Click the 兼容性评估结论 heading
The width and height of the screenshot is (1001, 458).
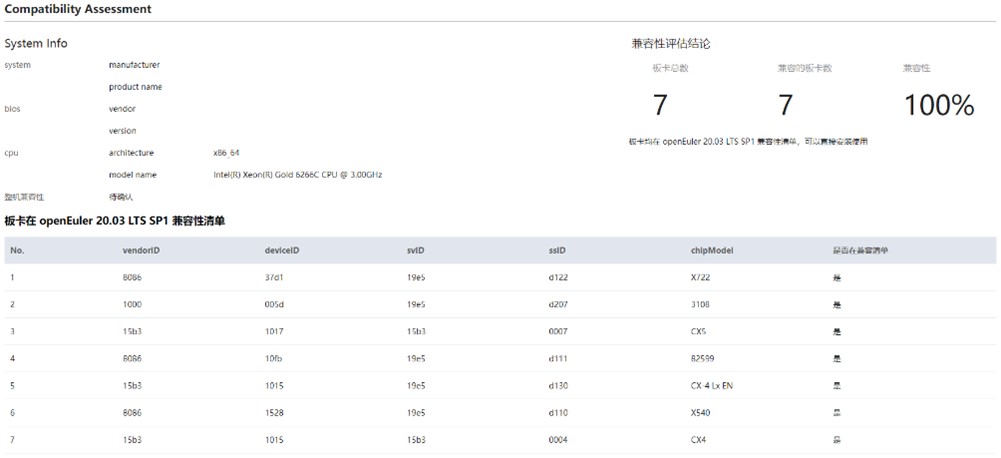click(x=671, y=44)
